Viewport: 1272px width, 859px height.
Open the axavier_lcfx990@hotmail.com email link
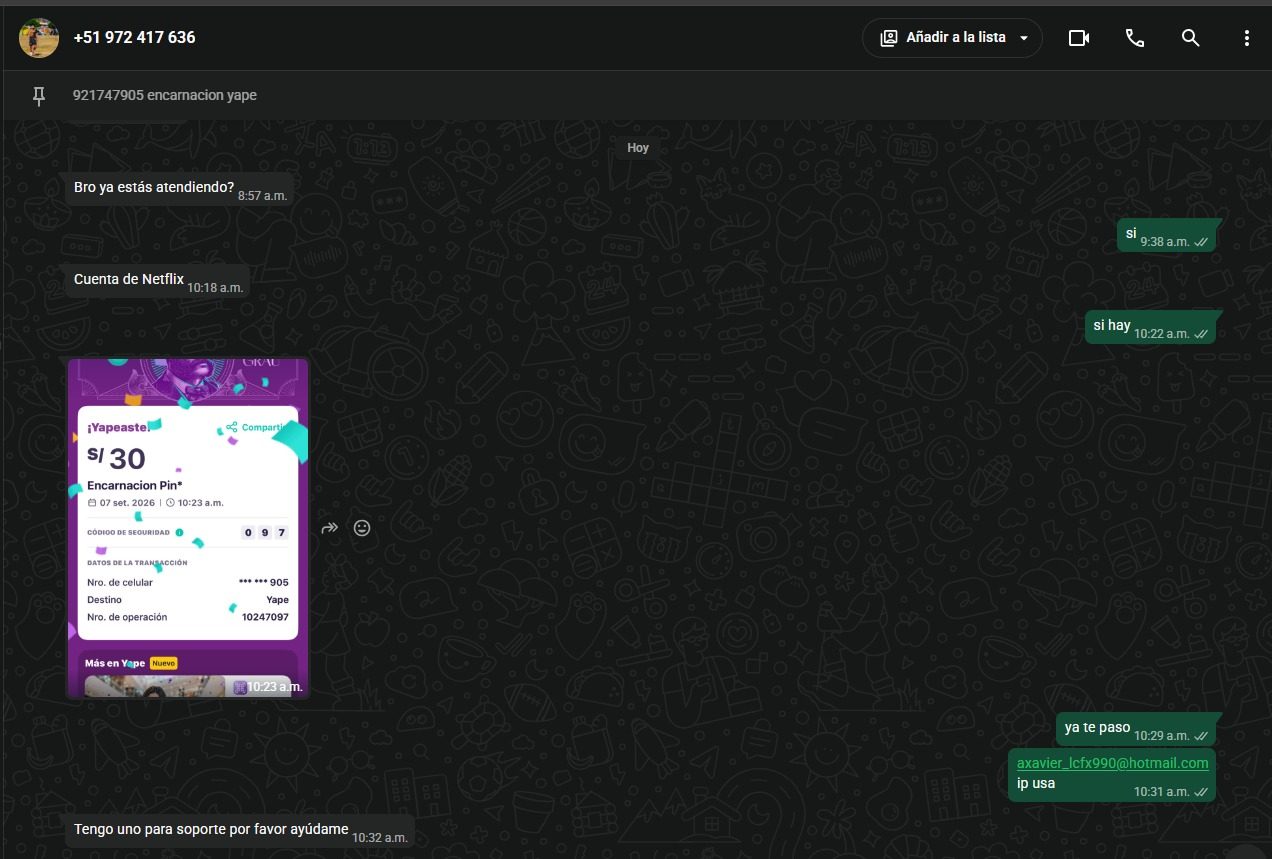(x=1112, y=763)
